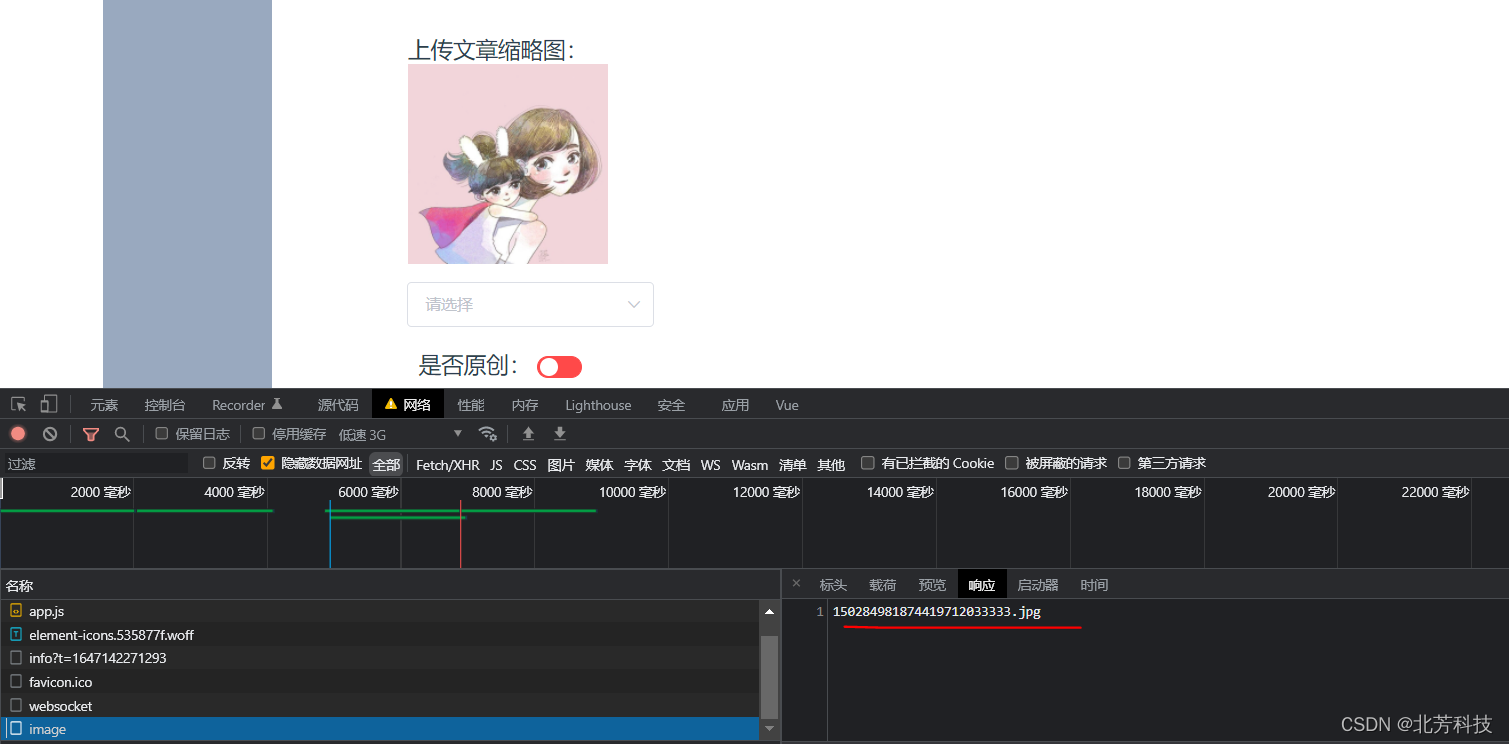
Task: Check 有已拦截的 Cookie checkbox
Action: [x=868, y=463]
